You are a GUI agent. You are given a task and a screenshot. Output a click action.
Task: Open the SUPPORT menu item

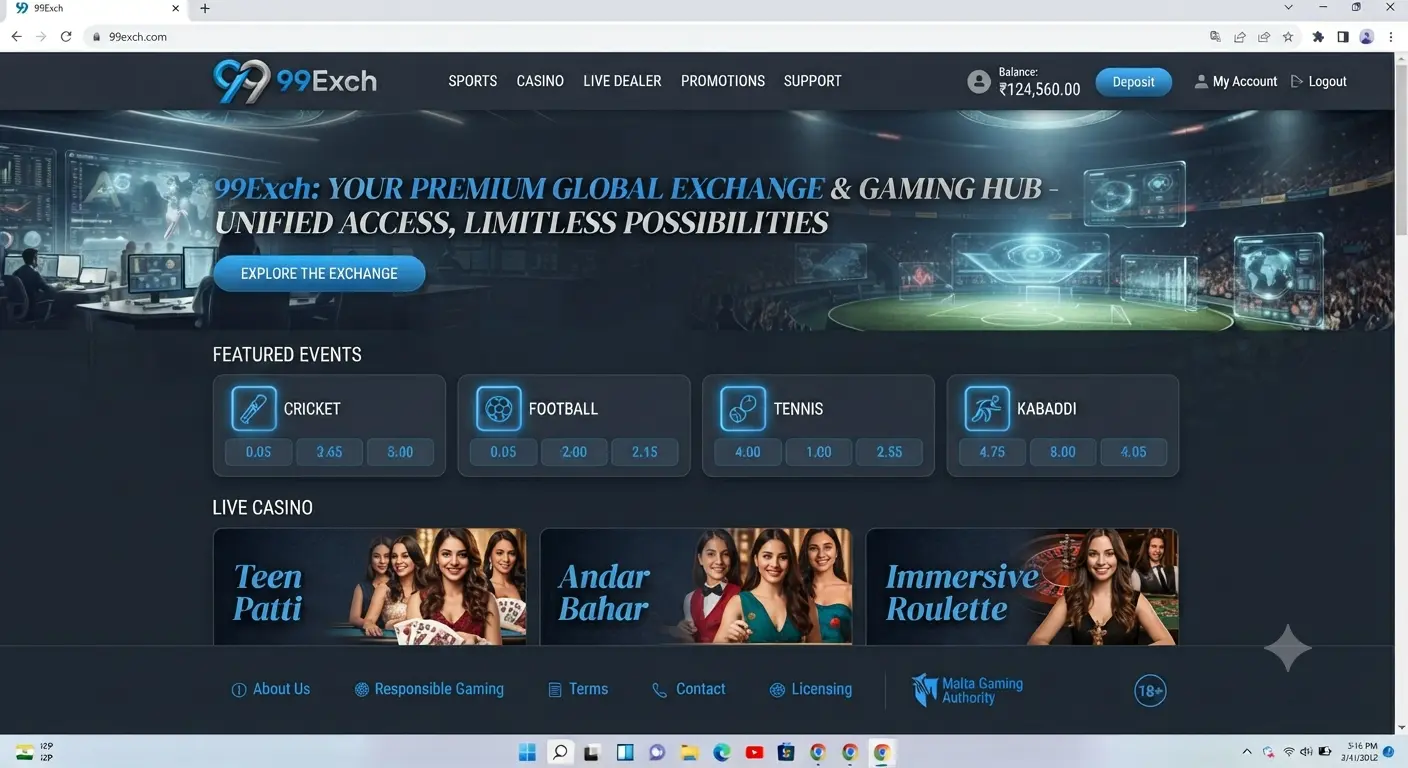[813, 81]
